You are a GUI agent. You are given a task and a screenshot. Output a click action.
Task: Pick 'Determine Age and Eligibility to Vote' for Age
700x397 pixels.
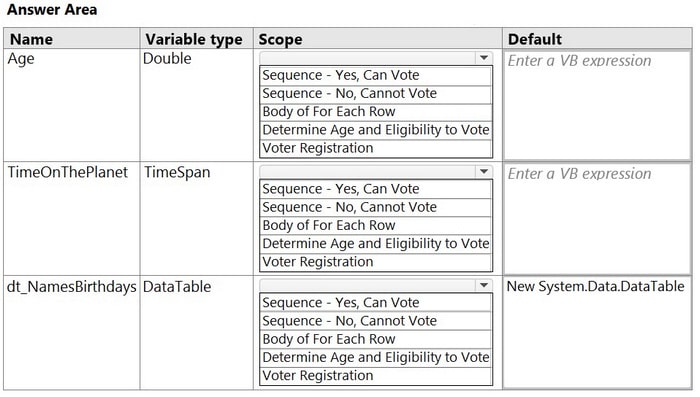coord(376,130)
